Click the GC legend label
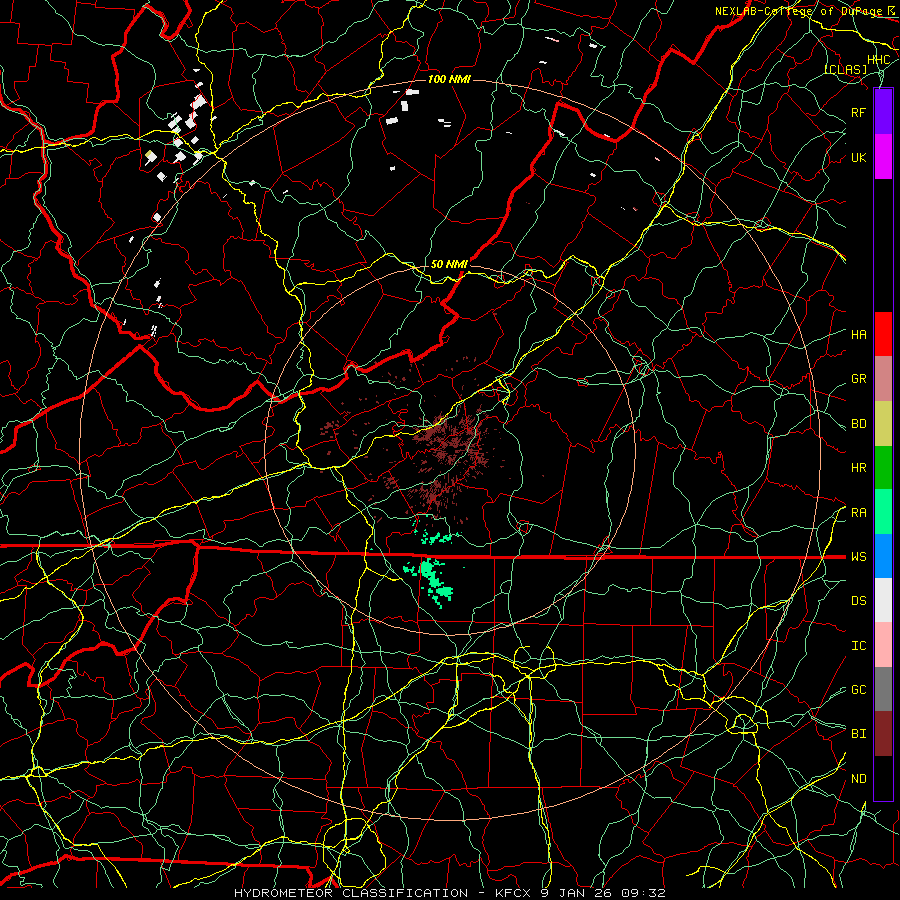This screenshot has height=900, width=900. click(858, 690)
